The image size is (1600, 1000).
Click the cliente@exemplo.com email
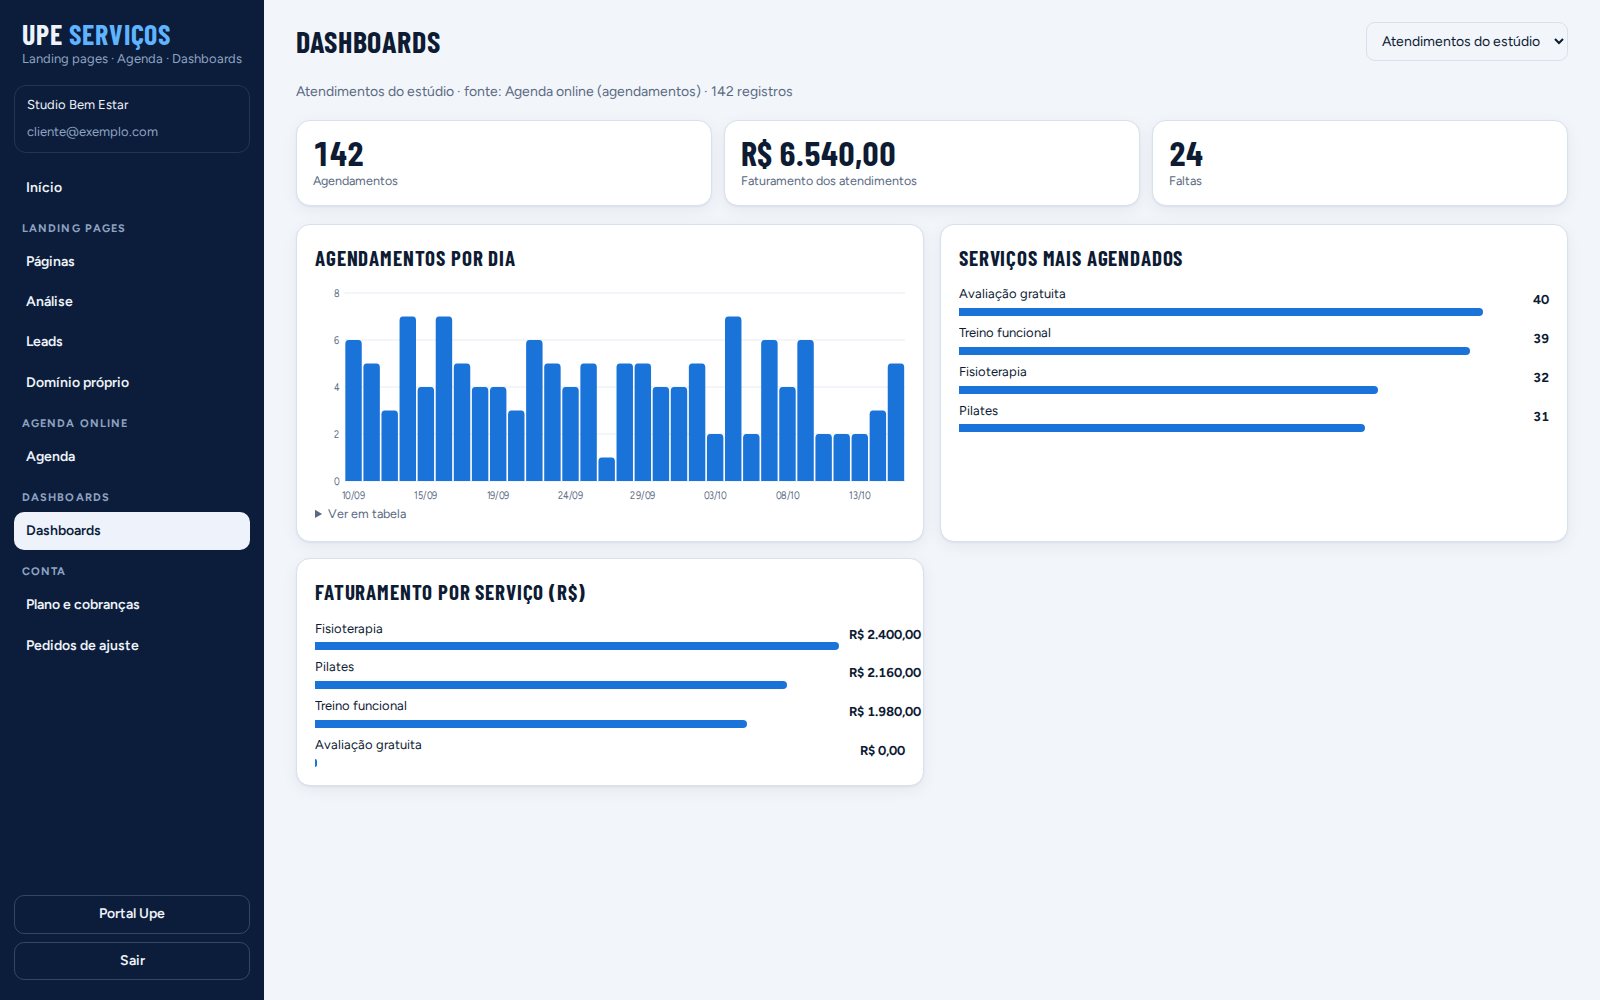(x=92, y=132)
